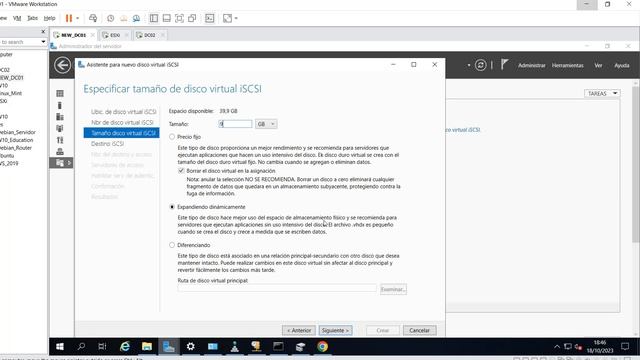The height and width of the screenshot is (360, 640).
Task: Select the Diferenciando radio option
Action: click(x=172, y=245)
